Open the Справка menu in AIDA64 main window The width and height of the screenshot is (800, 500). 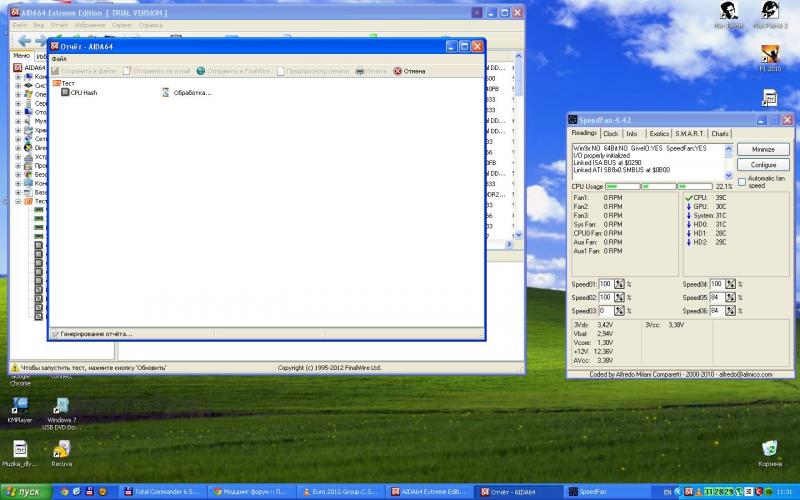pos(150,25)
